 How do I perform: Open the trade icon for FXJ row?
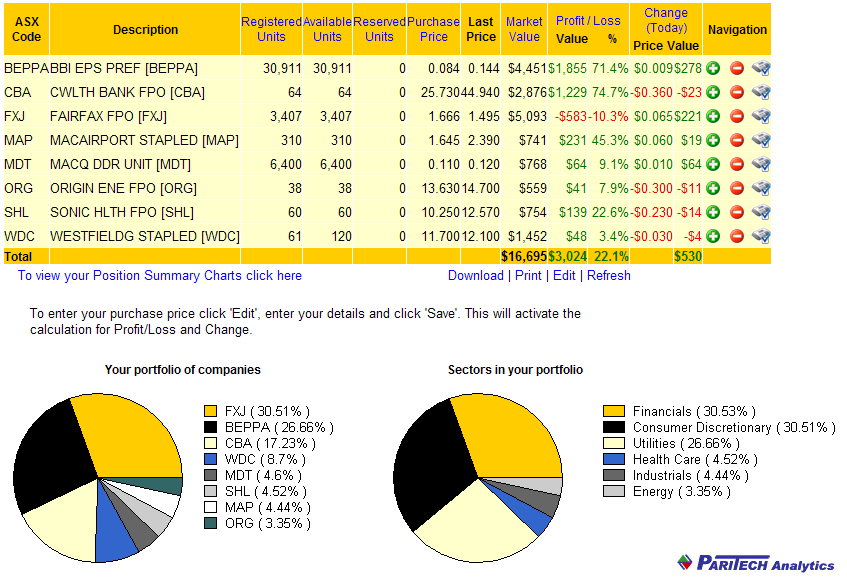click(x=761, y=116)
